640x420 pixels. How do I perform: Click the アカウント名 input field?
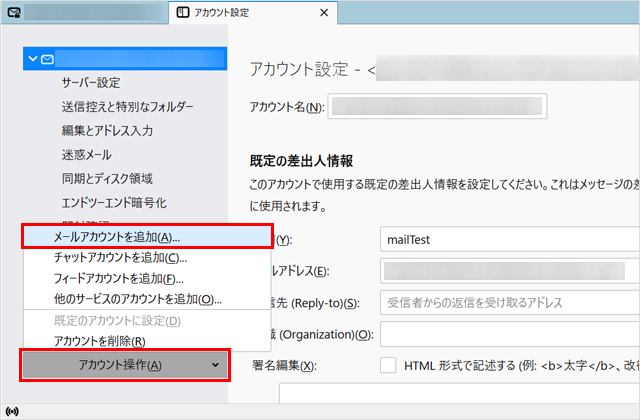point(436,107)
